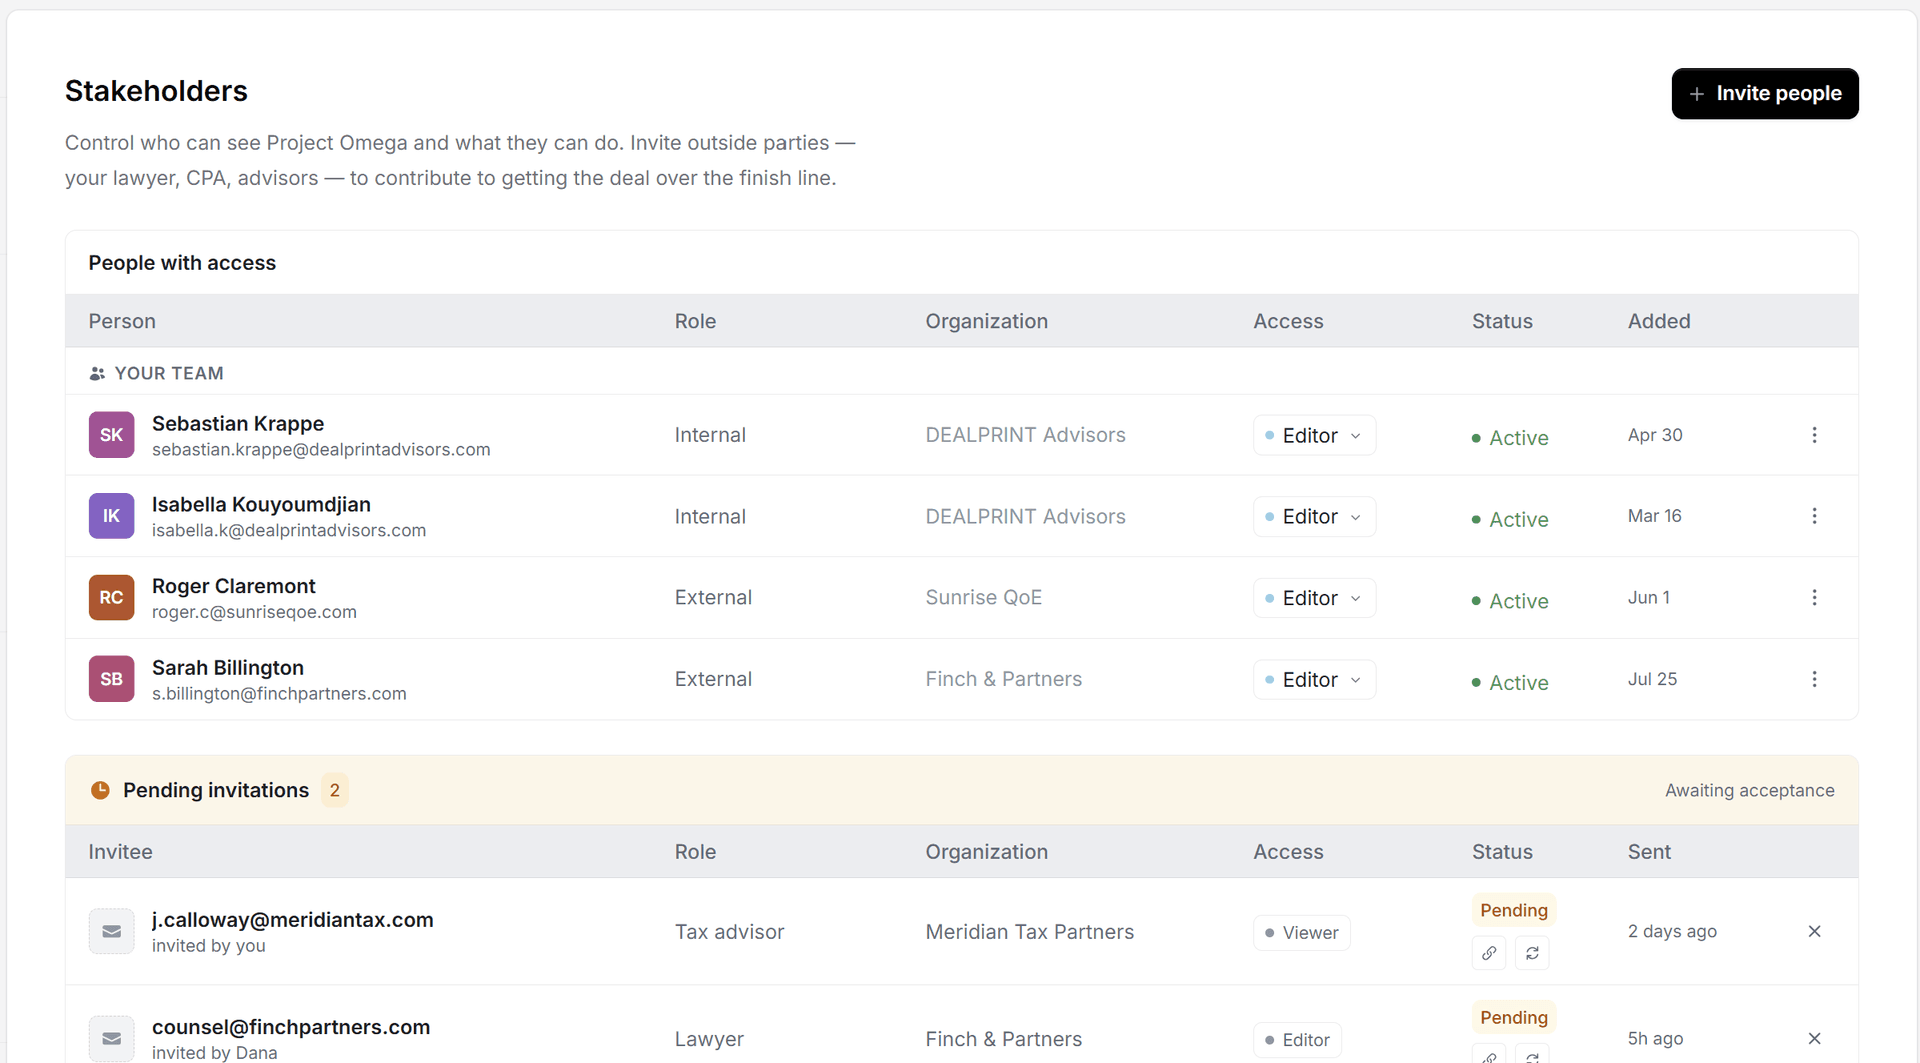Viewport: 1920px width, 1063px height.
Task: Click the envelope icon beside j.calloway@meridiantax.com
Action: pos(111,931)
